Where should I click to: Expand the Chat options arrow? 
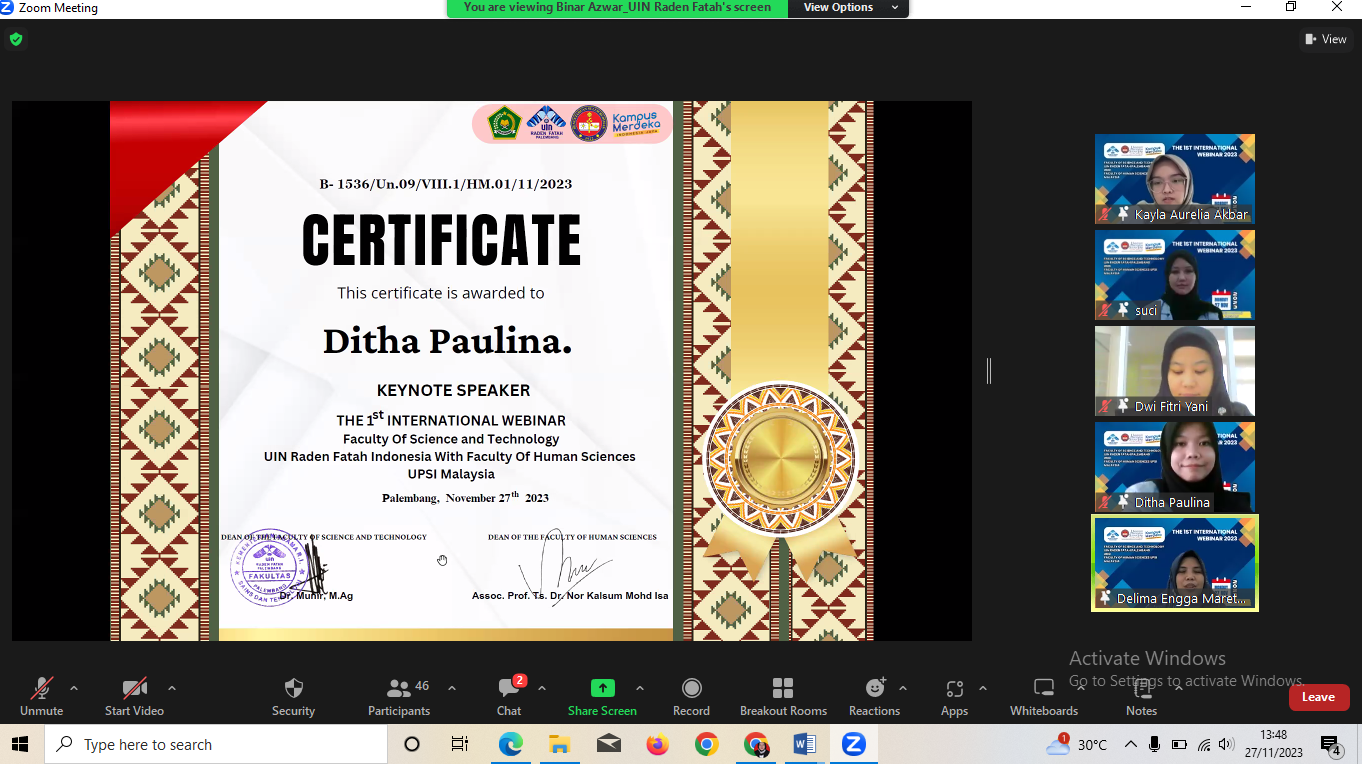541,688
